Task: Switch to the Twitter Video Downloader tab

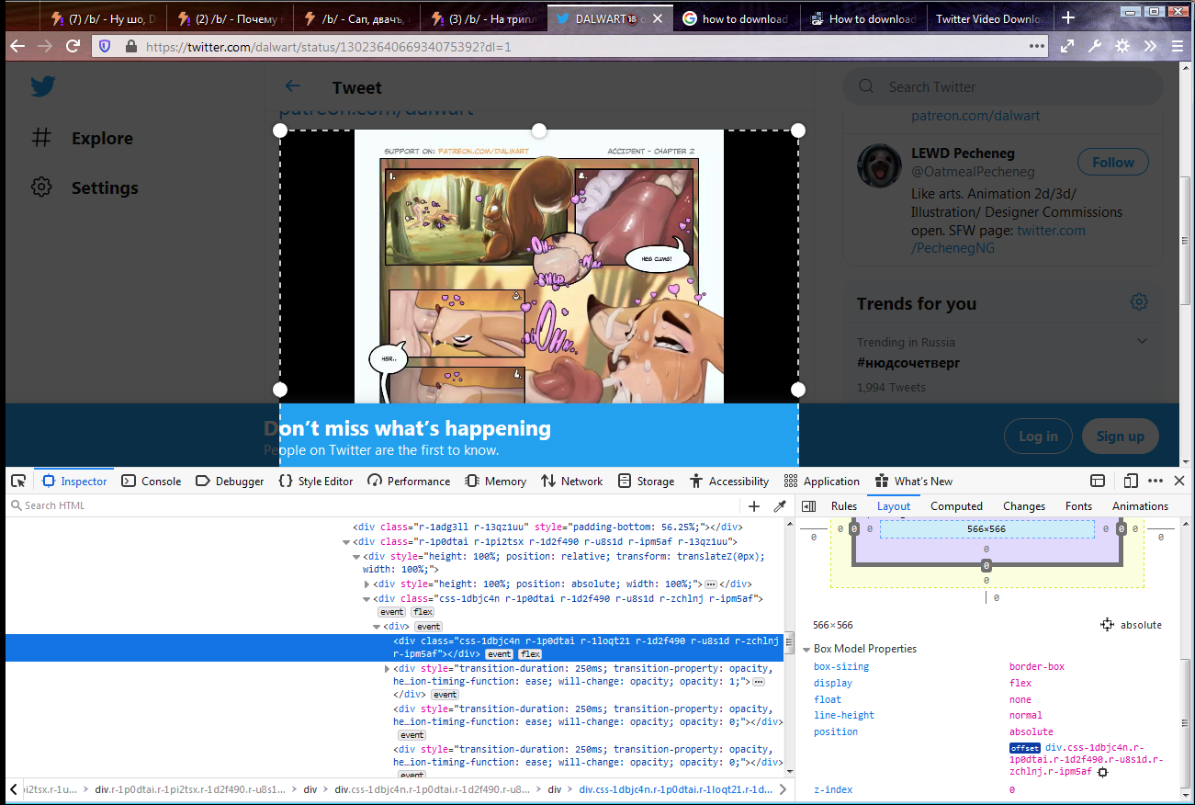Action: (988, 19)
